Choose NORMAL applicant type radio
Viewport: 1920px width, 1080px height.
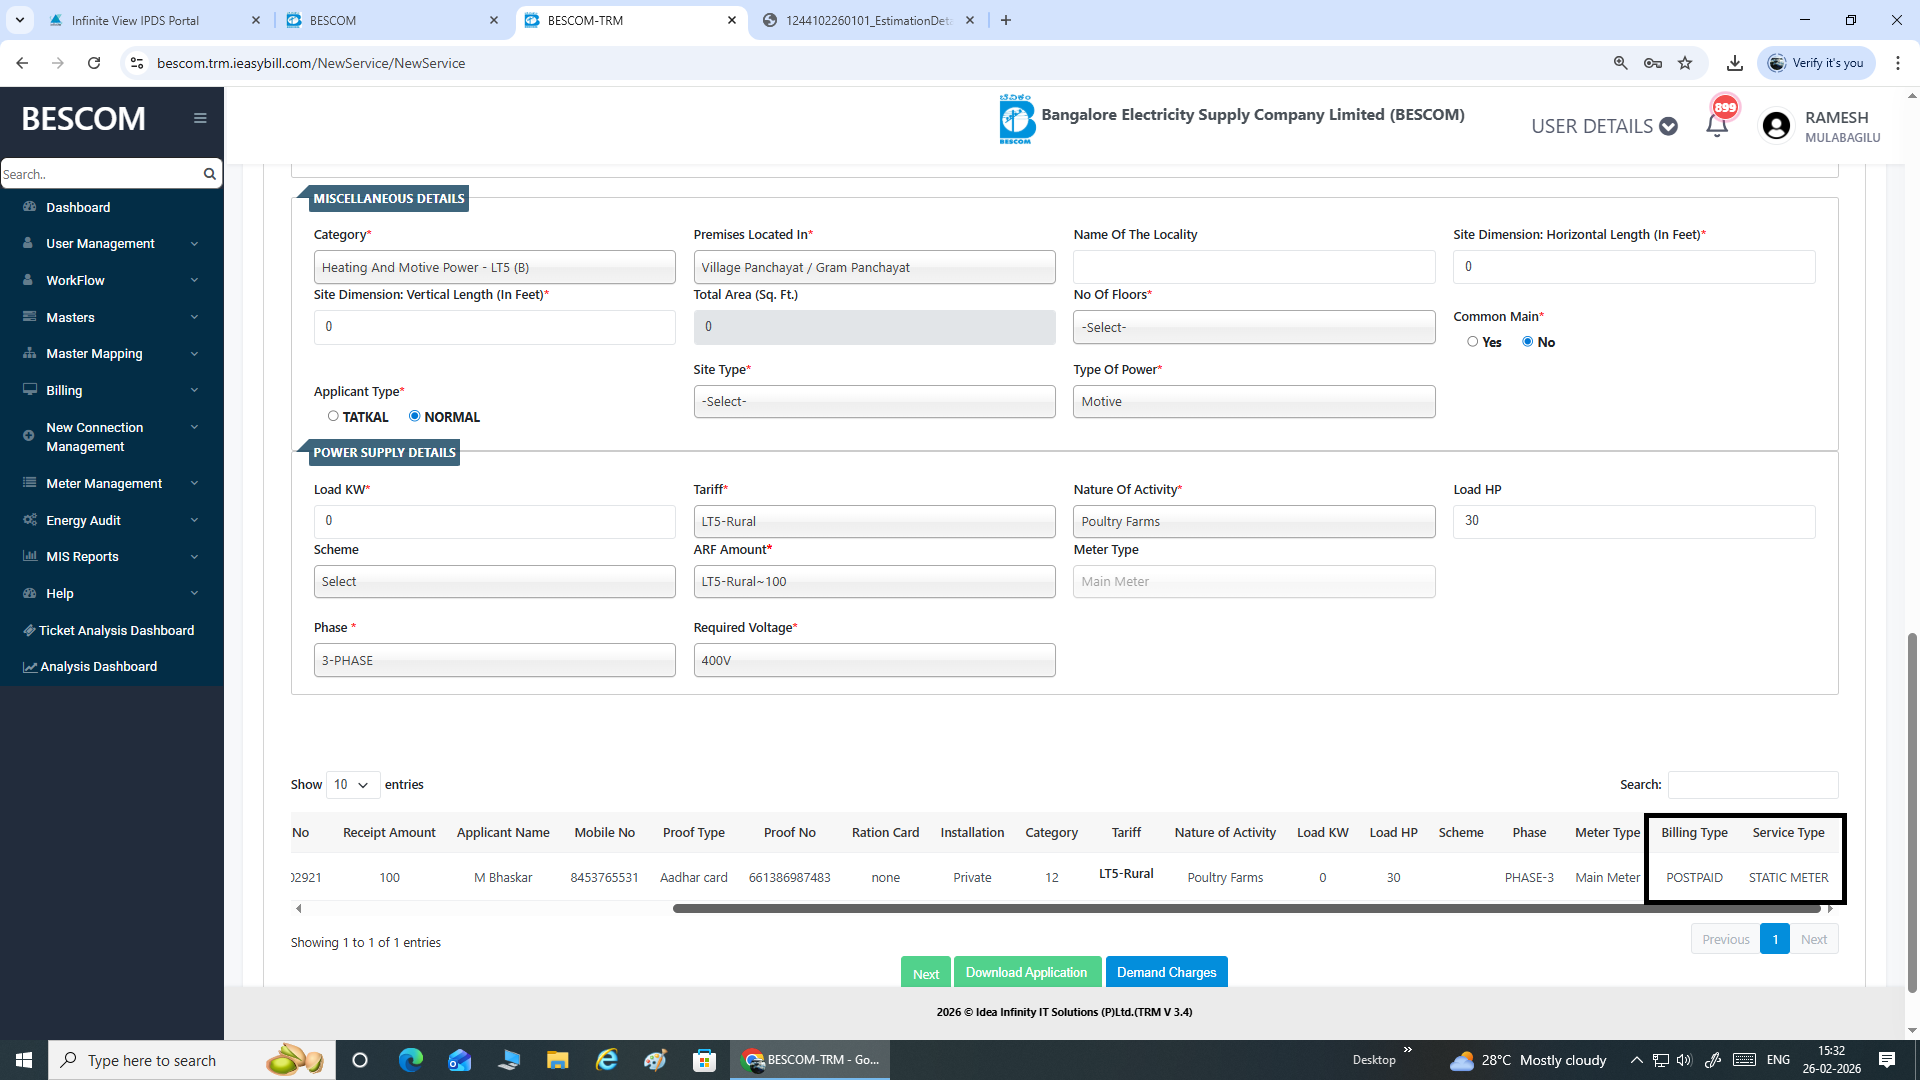(414, 416)
